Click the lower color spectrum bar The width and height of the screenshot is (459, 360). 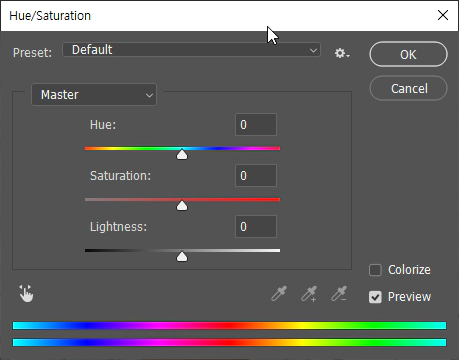coord(229,342)
